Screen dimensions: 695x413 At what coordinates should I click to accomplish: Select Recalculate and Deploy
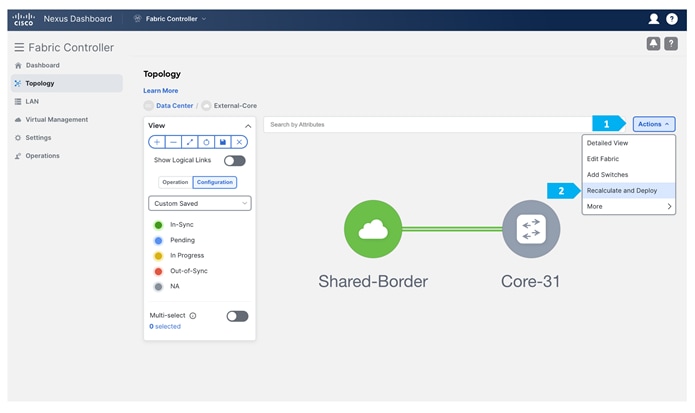[x=629, y=191]
